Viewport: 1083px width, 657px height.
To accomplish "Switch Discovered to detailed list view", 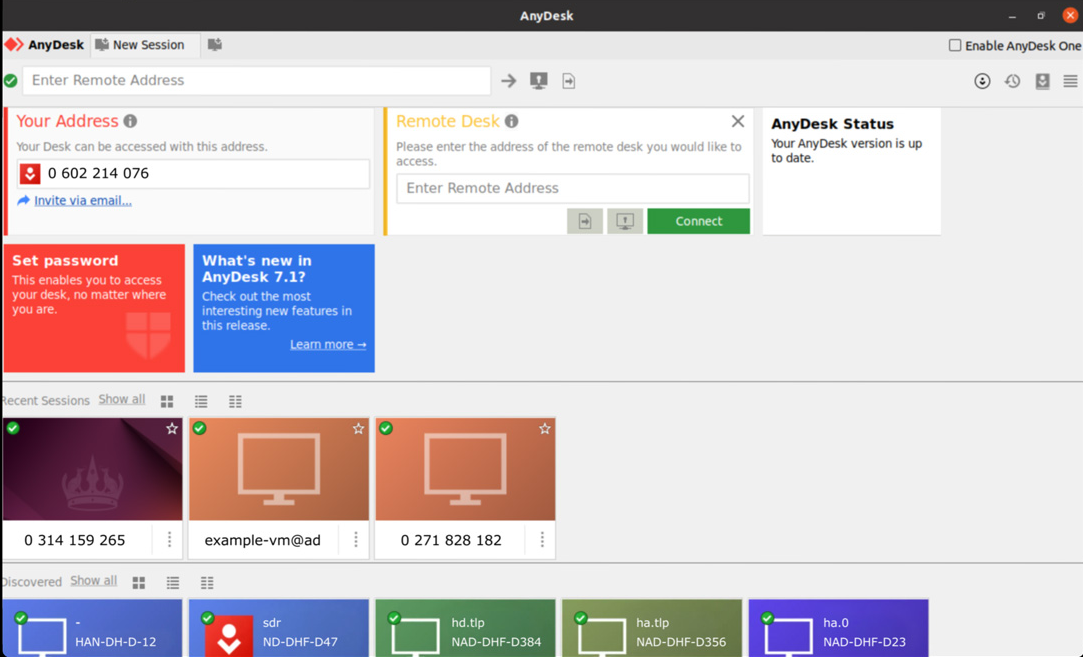I will [x=207, y=583].
